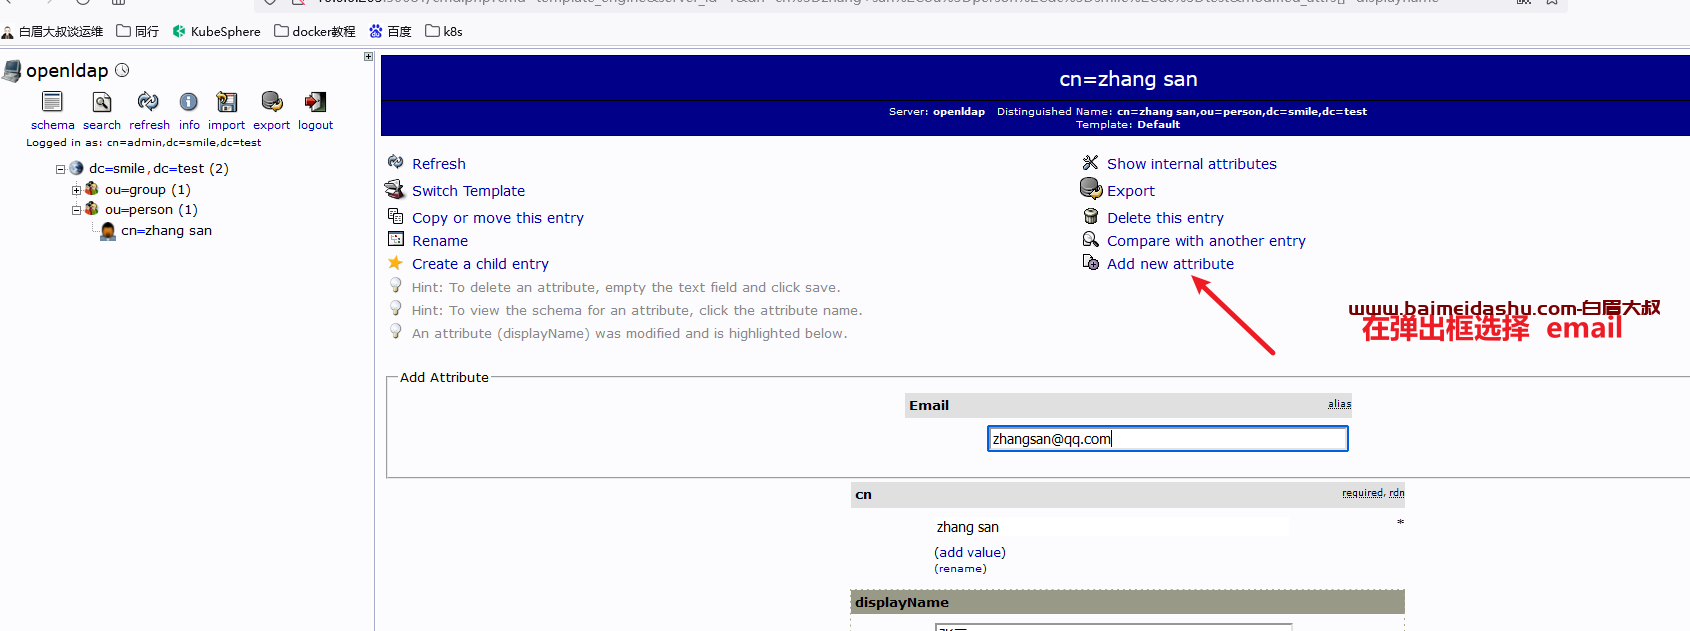
Task: Open the k8s bookmark folder
Action: click(x=444, y=31)
